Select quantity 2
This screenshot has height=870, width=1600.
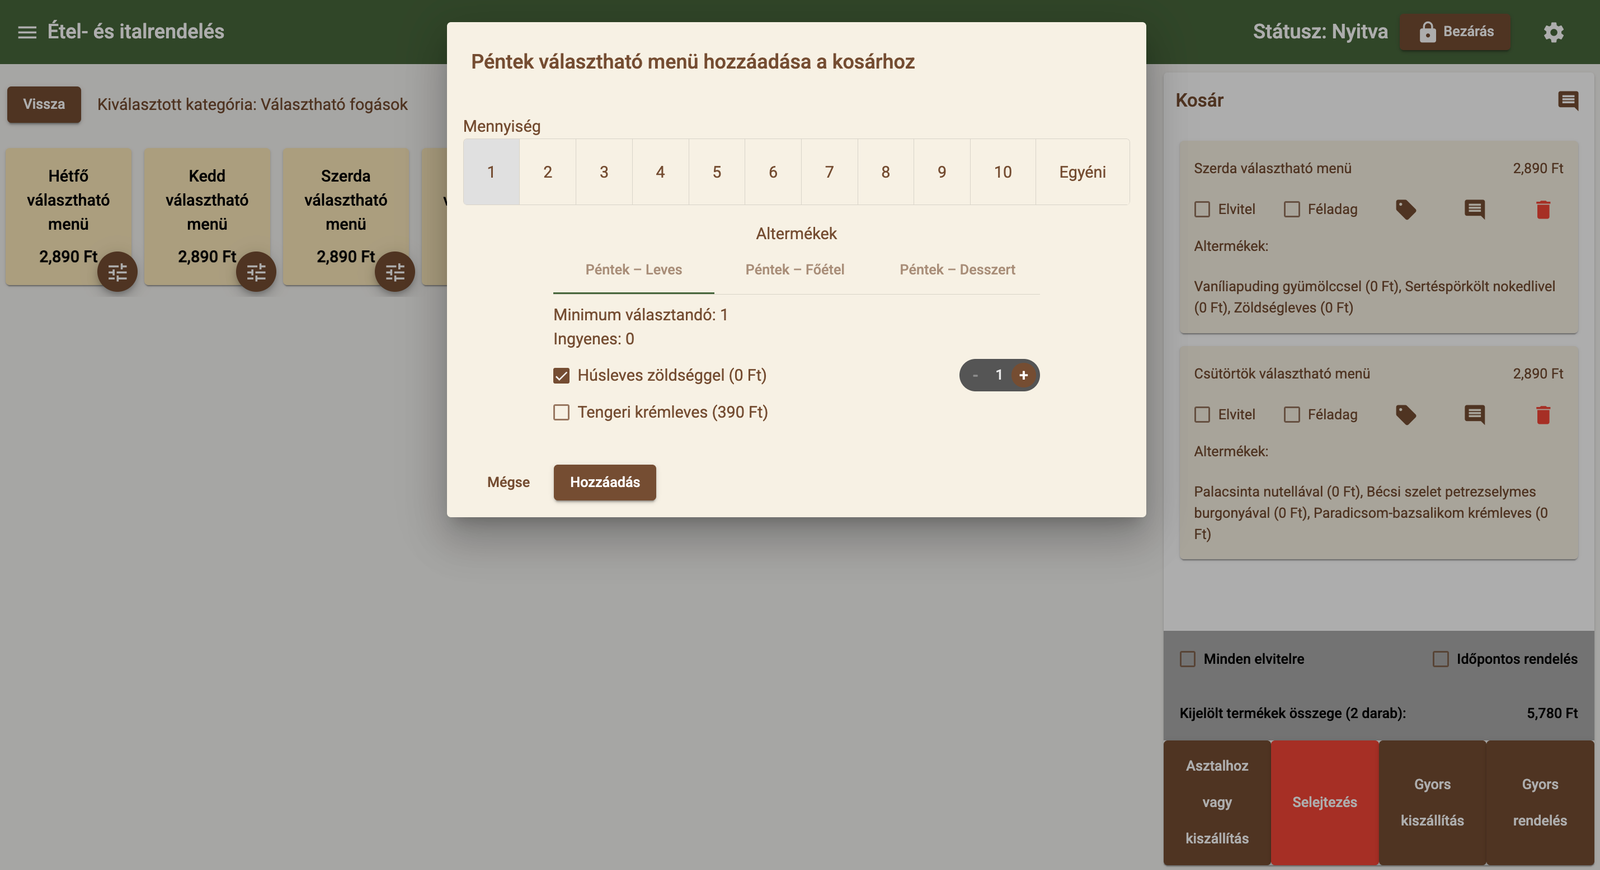(548, 172)
